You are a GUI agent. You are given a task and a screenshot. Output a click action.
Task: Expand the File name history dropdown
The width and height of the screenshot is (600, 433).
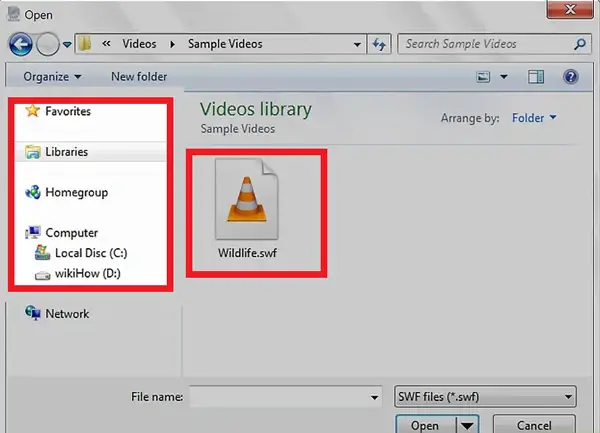coord(375,397)
